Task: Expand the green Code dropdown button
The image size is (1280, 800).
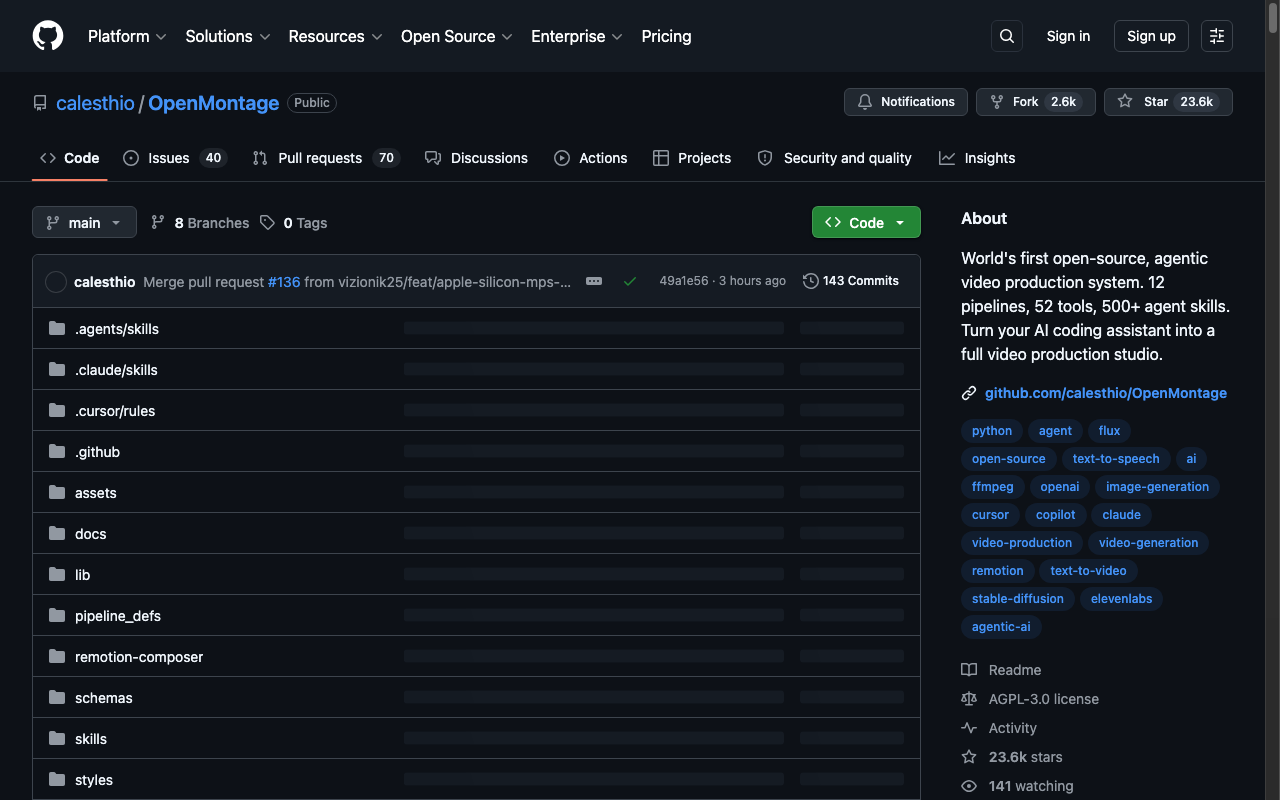Action: tap(866, 222)
